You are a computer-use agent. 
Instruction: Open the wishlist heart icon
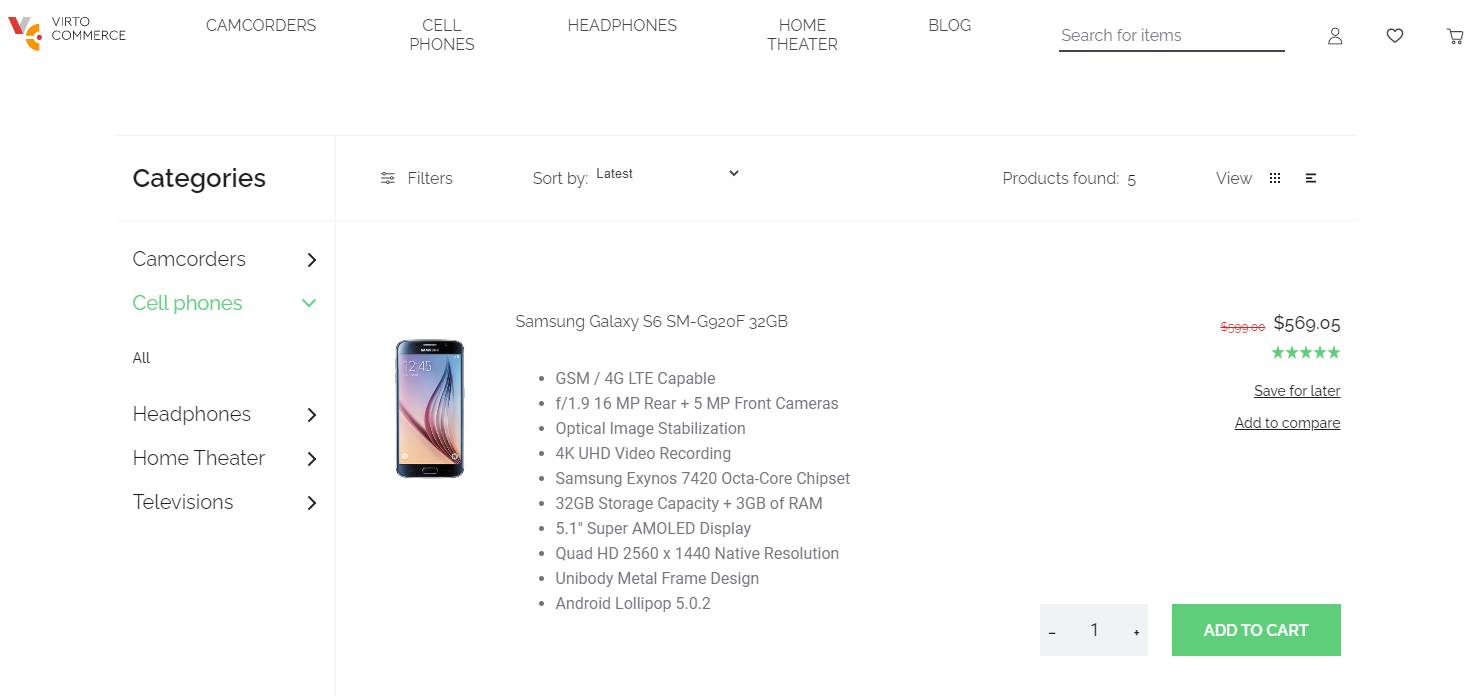point(1395,35)
